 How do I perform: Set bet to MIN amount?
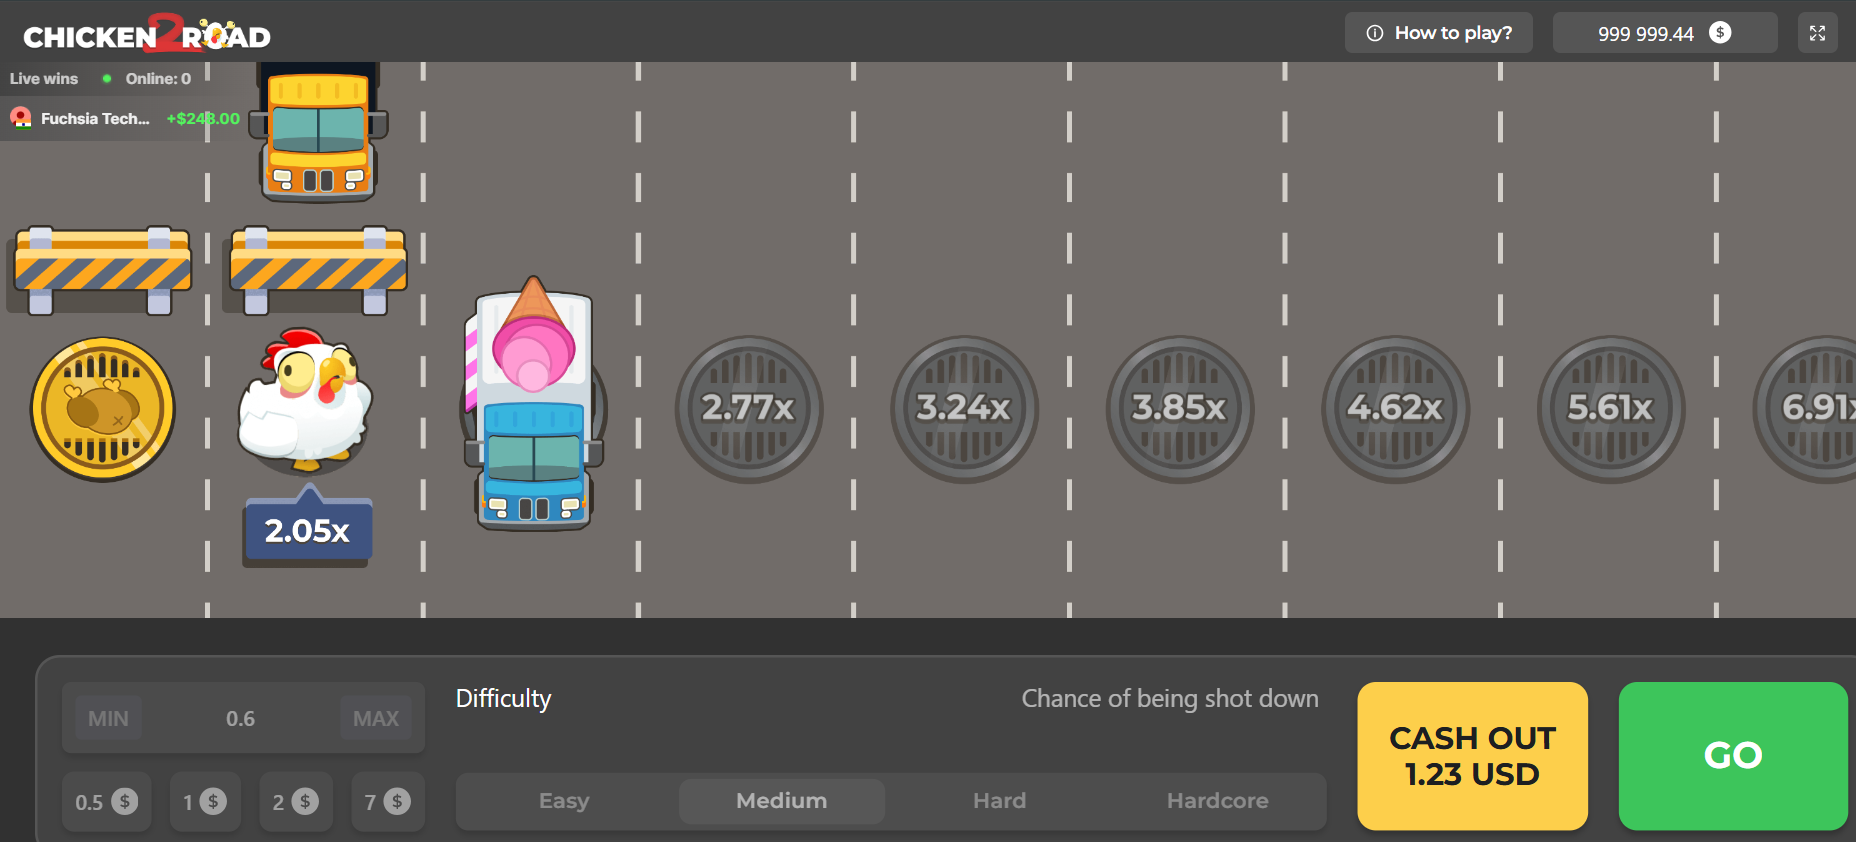[108, 719]
